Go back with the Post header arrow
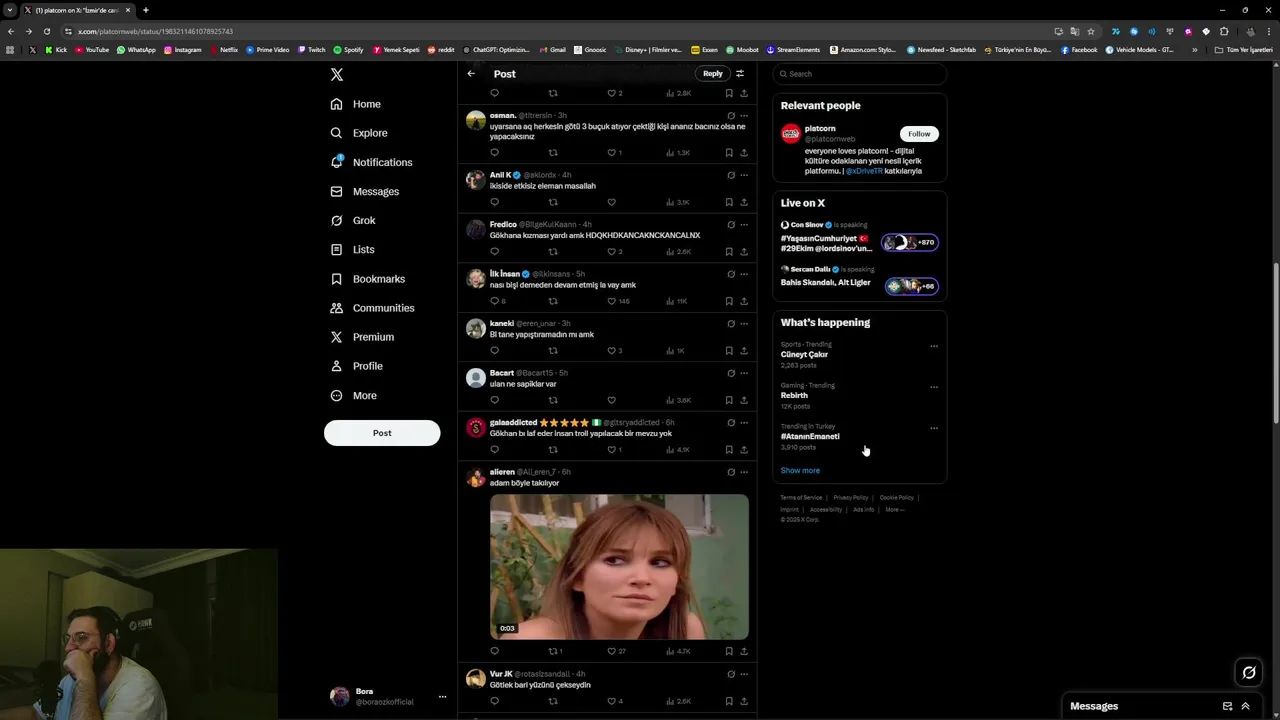 click(471, 73)
